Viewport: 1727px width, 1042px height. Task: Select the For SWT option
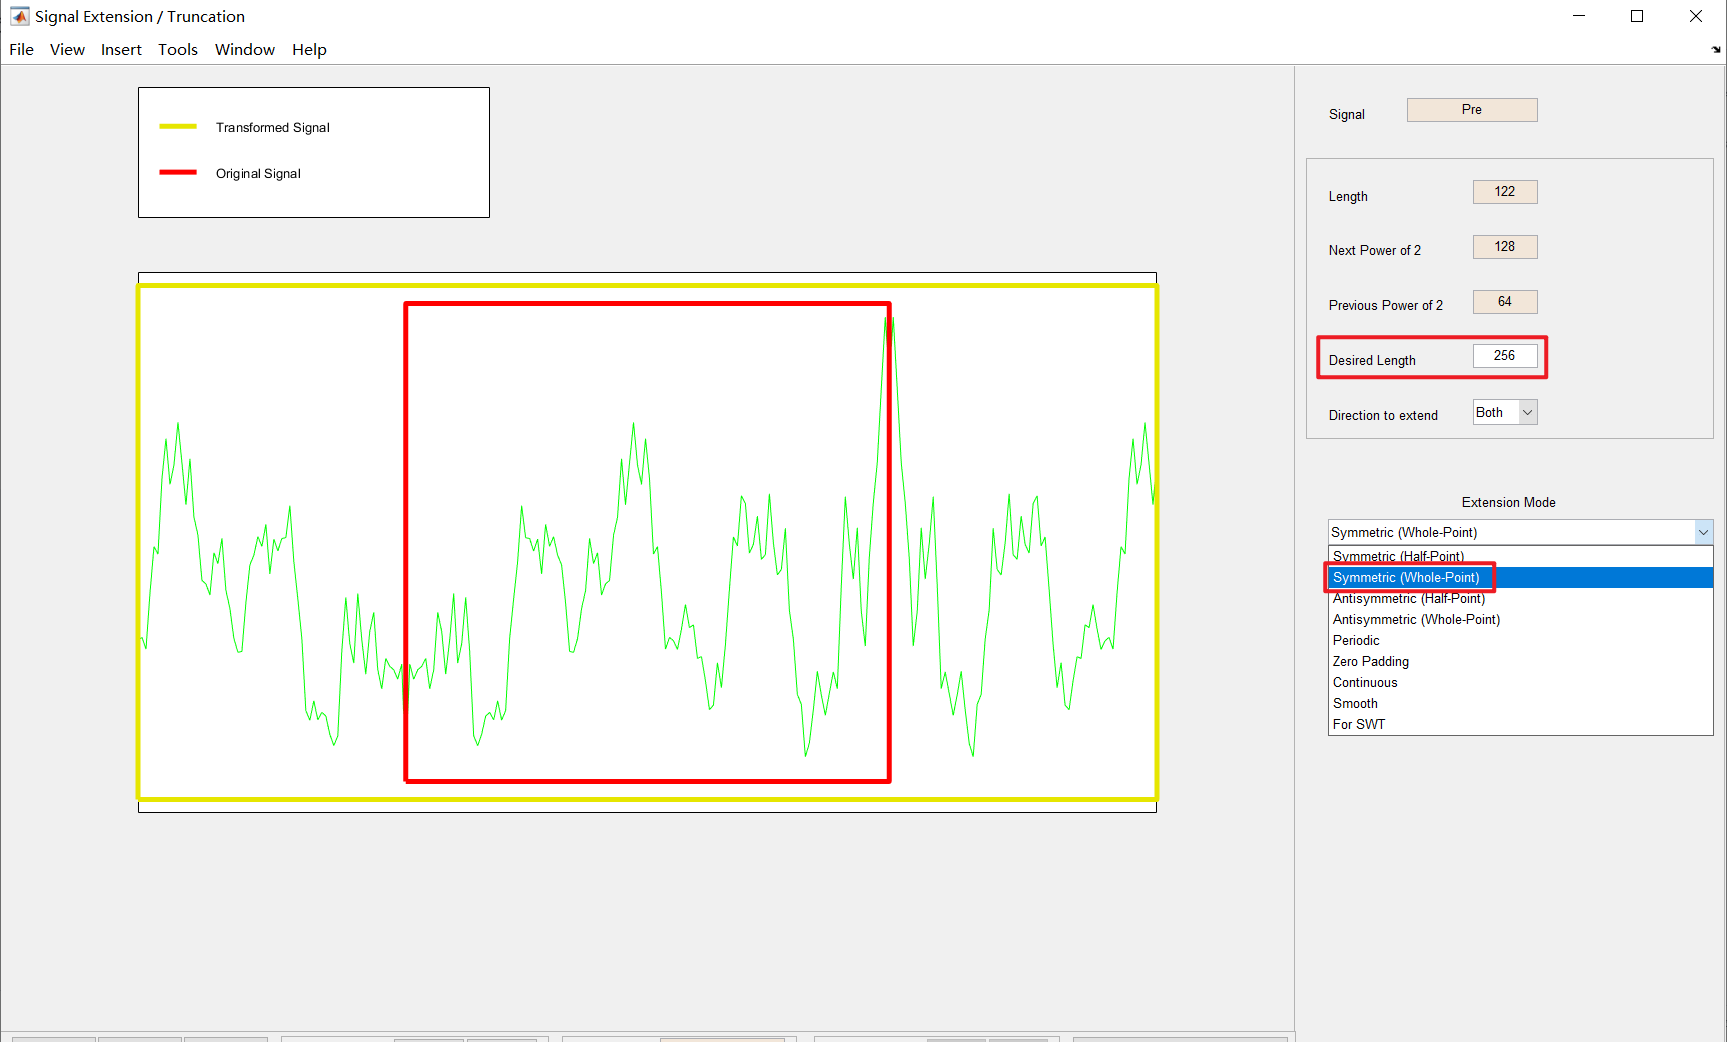point(1359,724)
